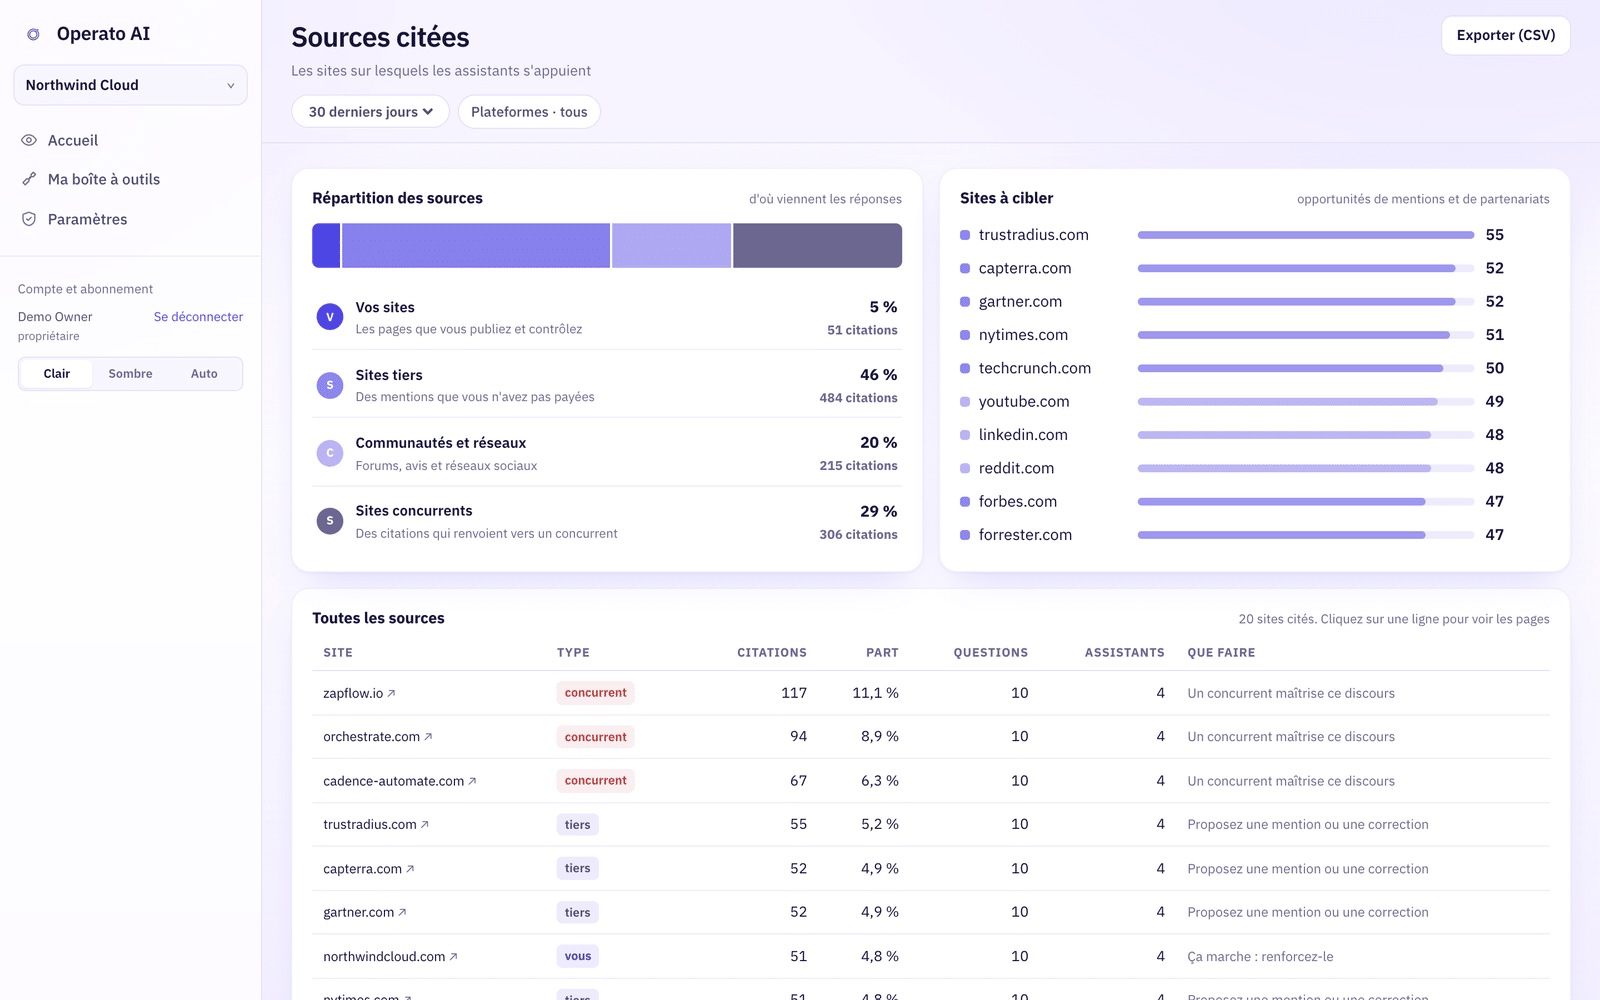Open orchestrate.com external link arrow
This screenshot has height=1000, width=1600.
coord(428,737)
